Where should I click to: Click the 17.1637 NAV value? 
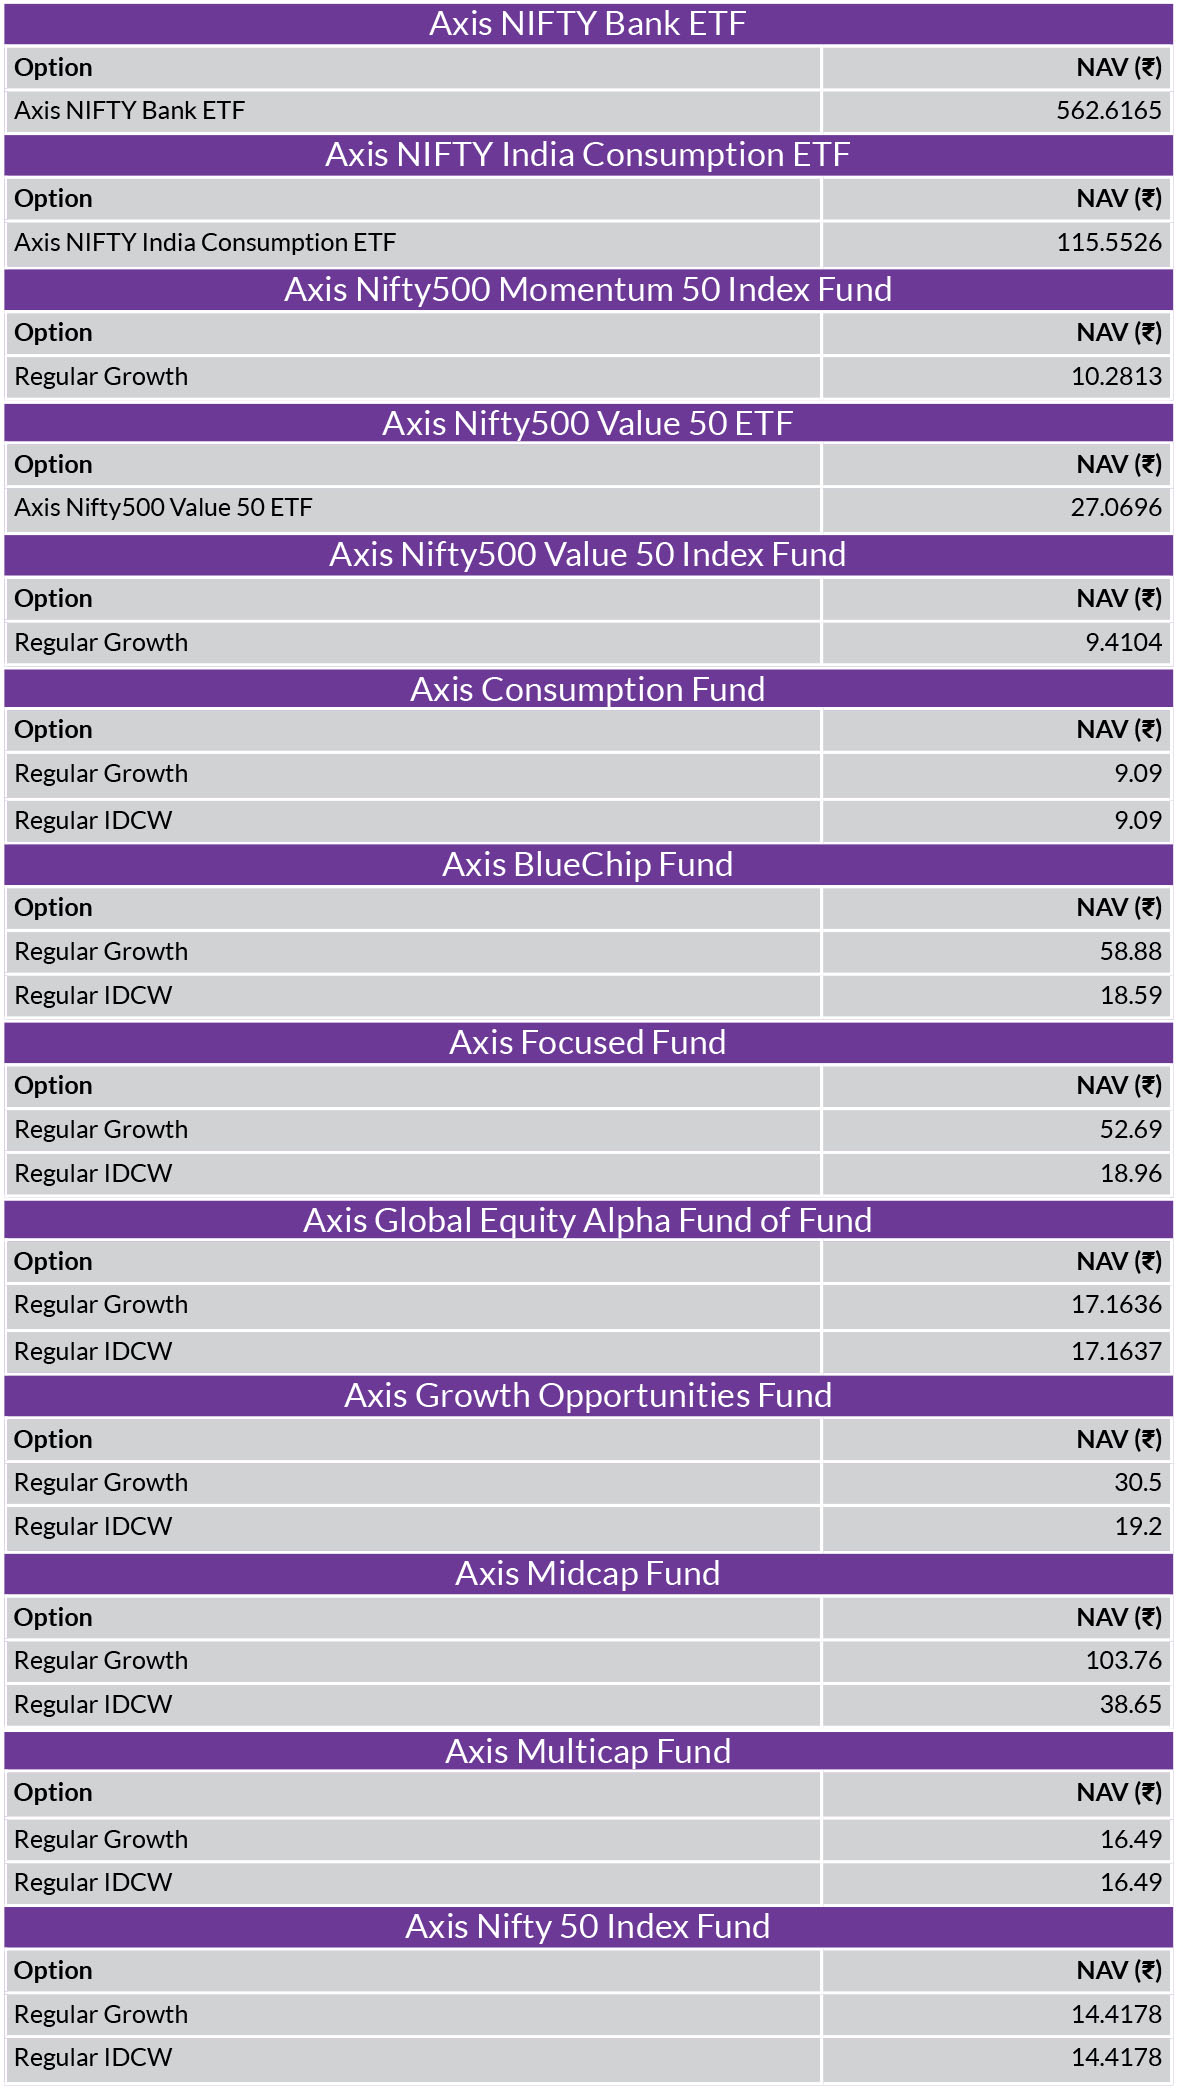pyautogui.click(x=1116, y=1351)
